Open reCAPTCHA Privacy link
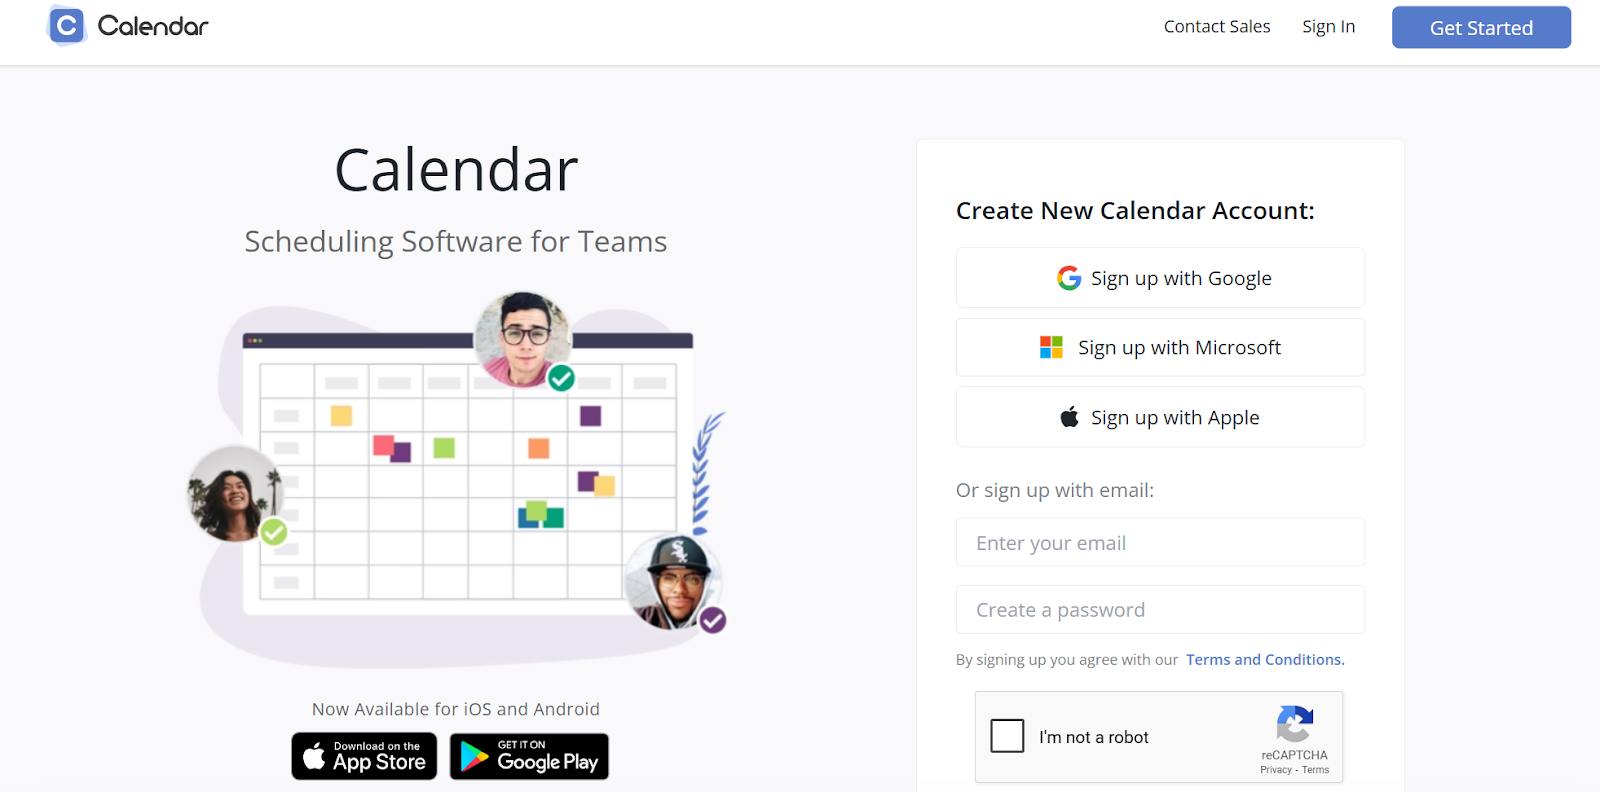Viewport: 1600px width, 792px height. click(x=1277, y=770)
